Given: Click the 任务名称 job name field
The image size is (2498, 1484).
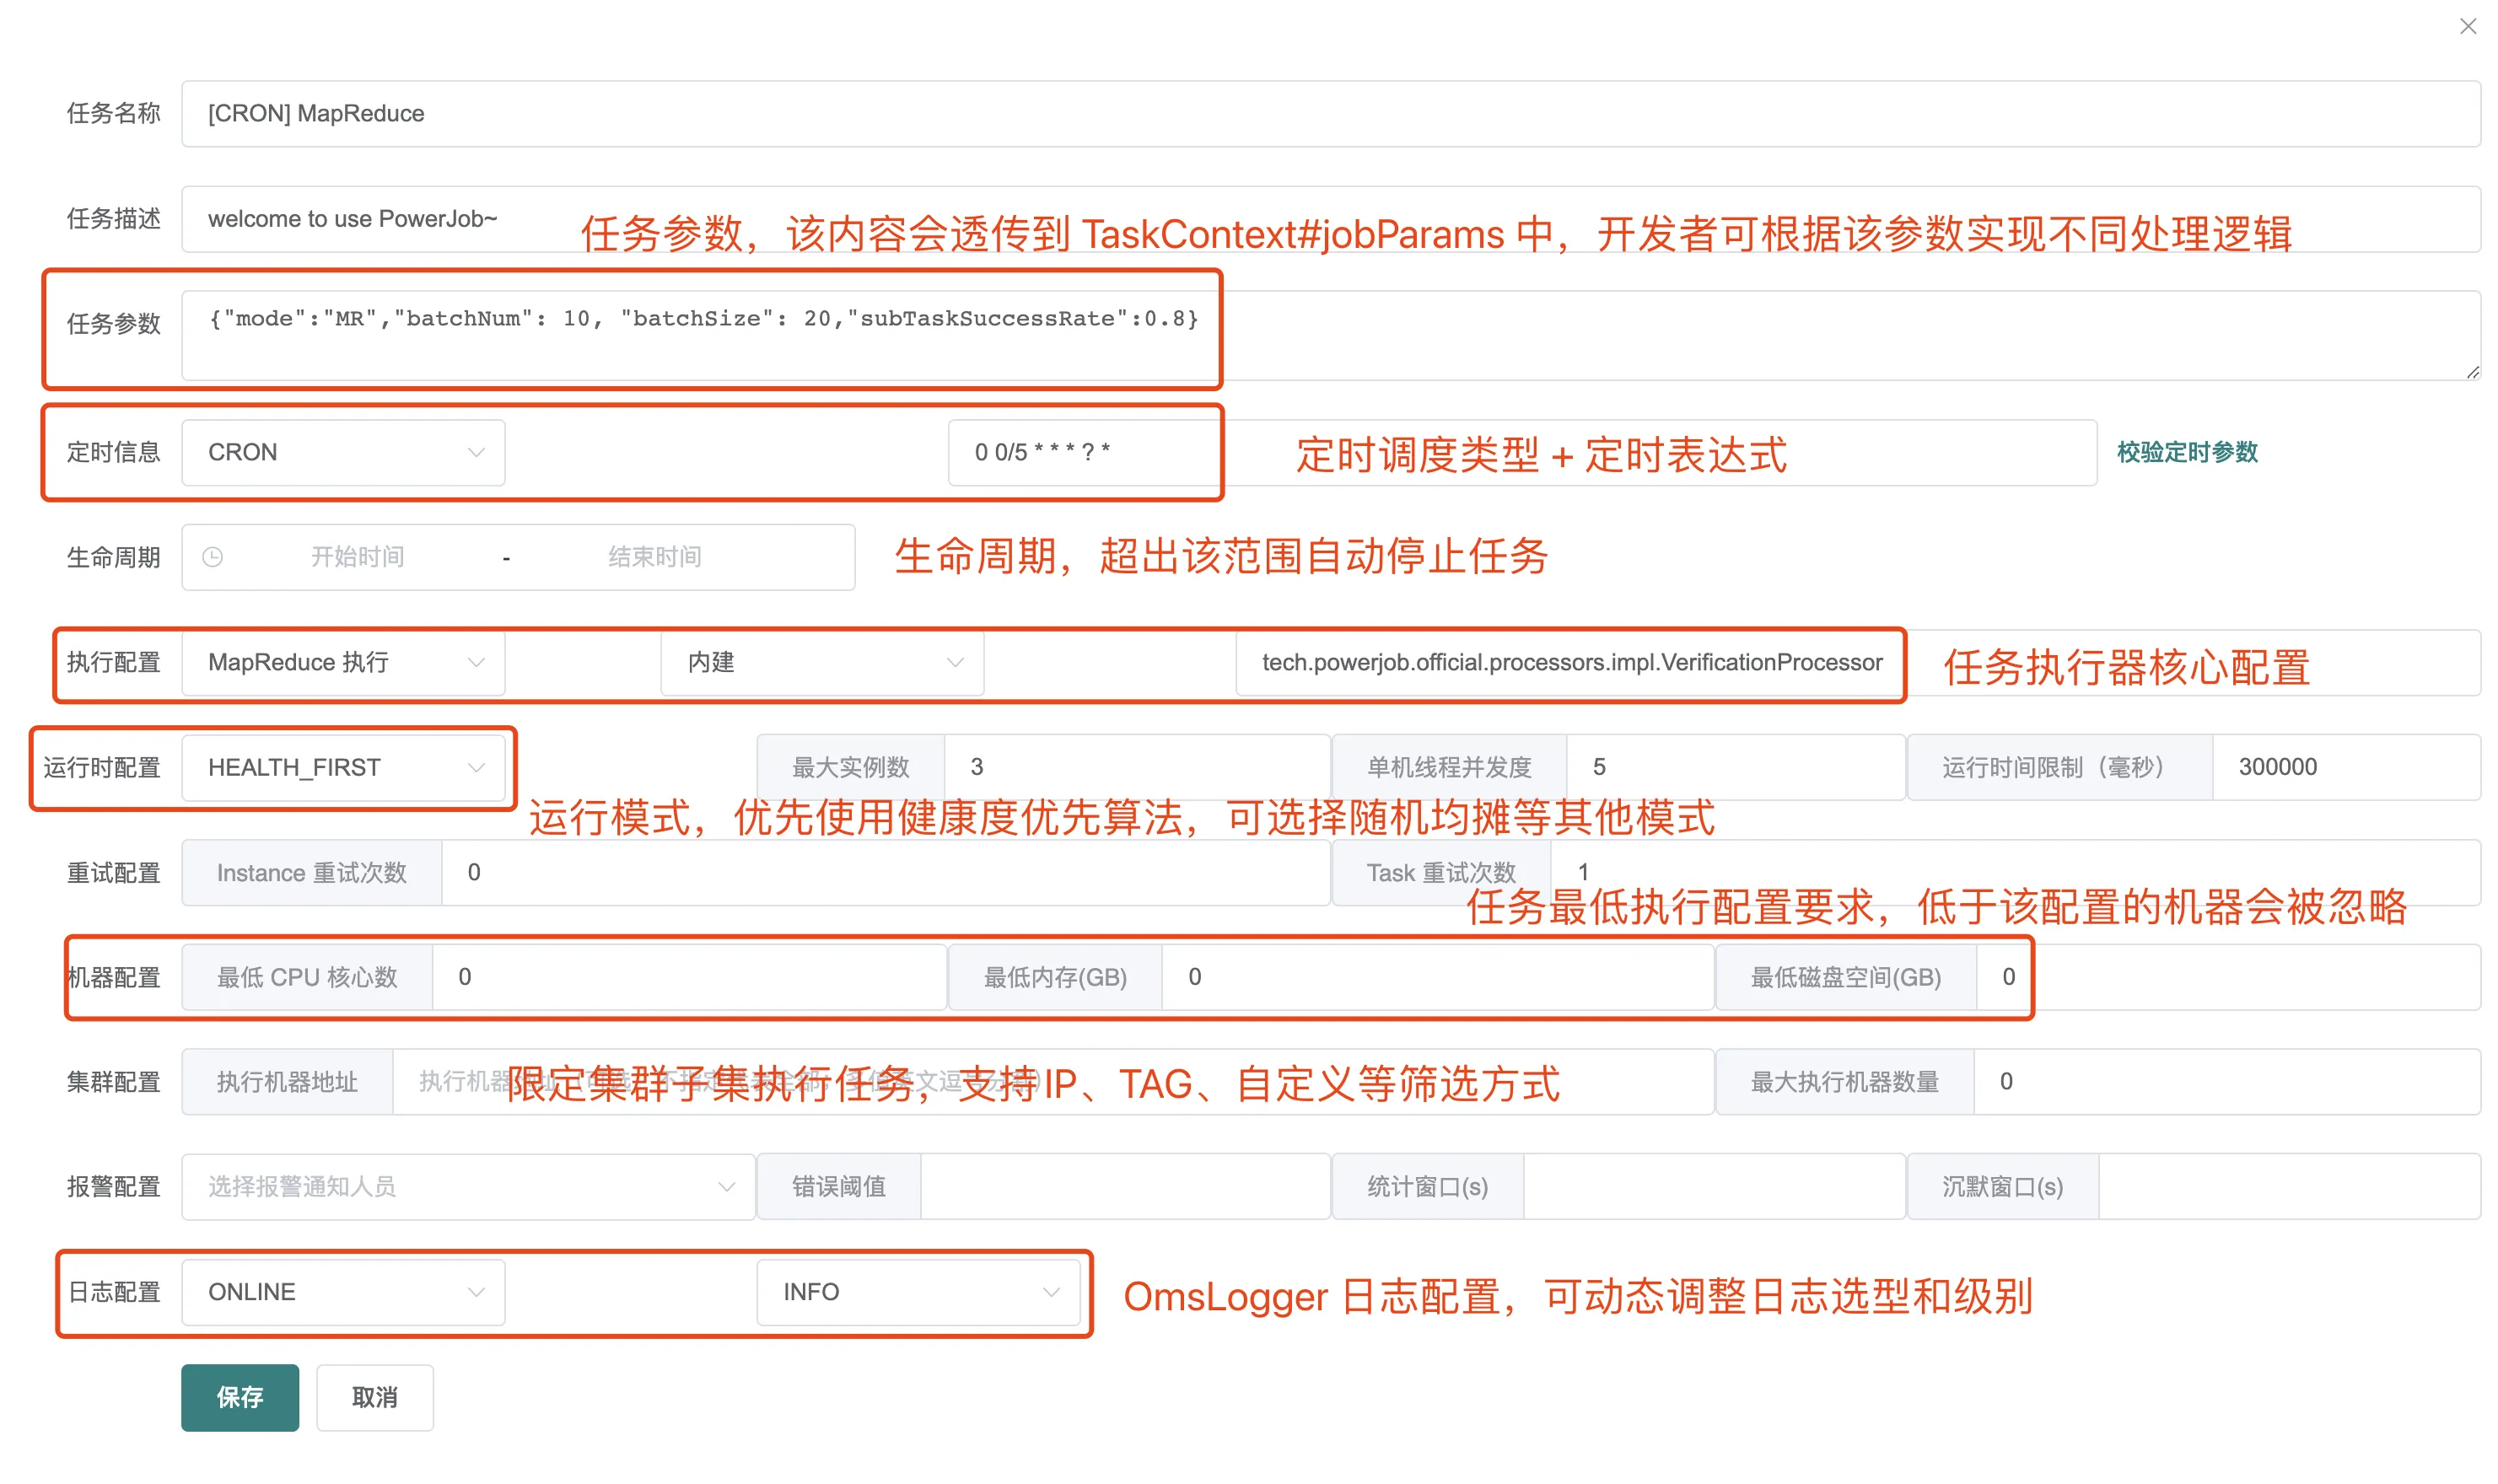Looking at the screenshot, I should 1330,114.
